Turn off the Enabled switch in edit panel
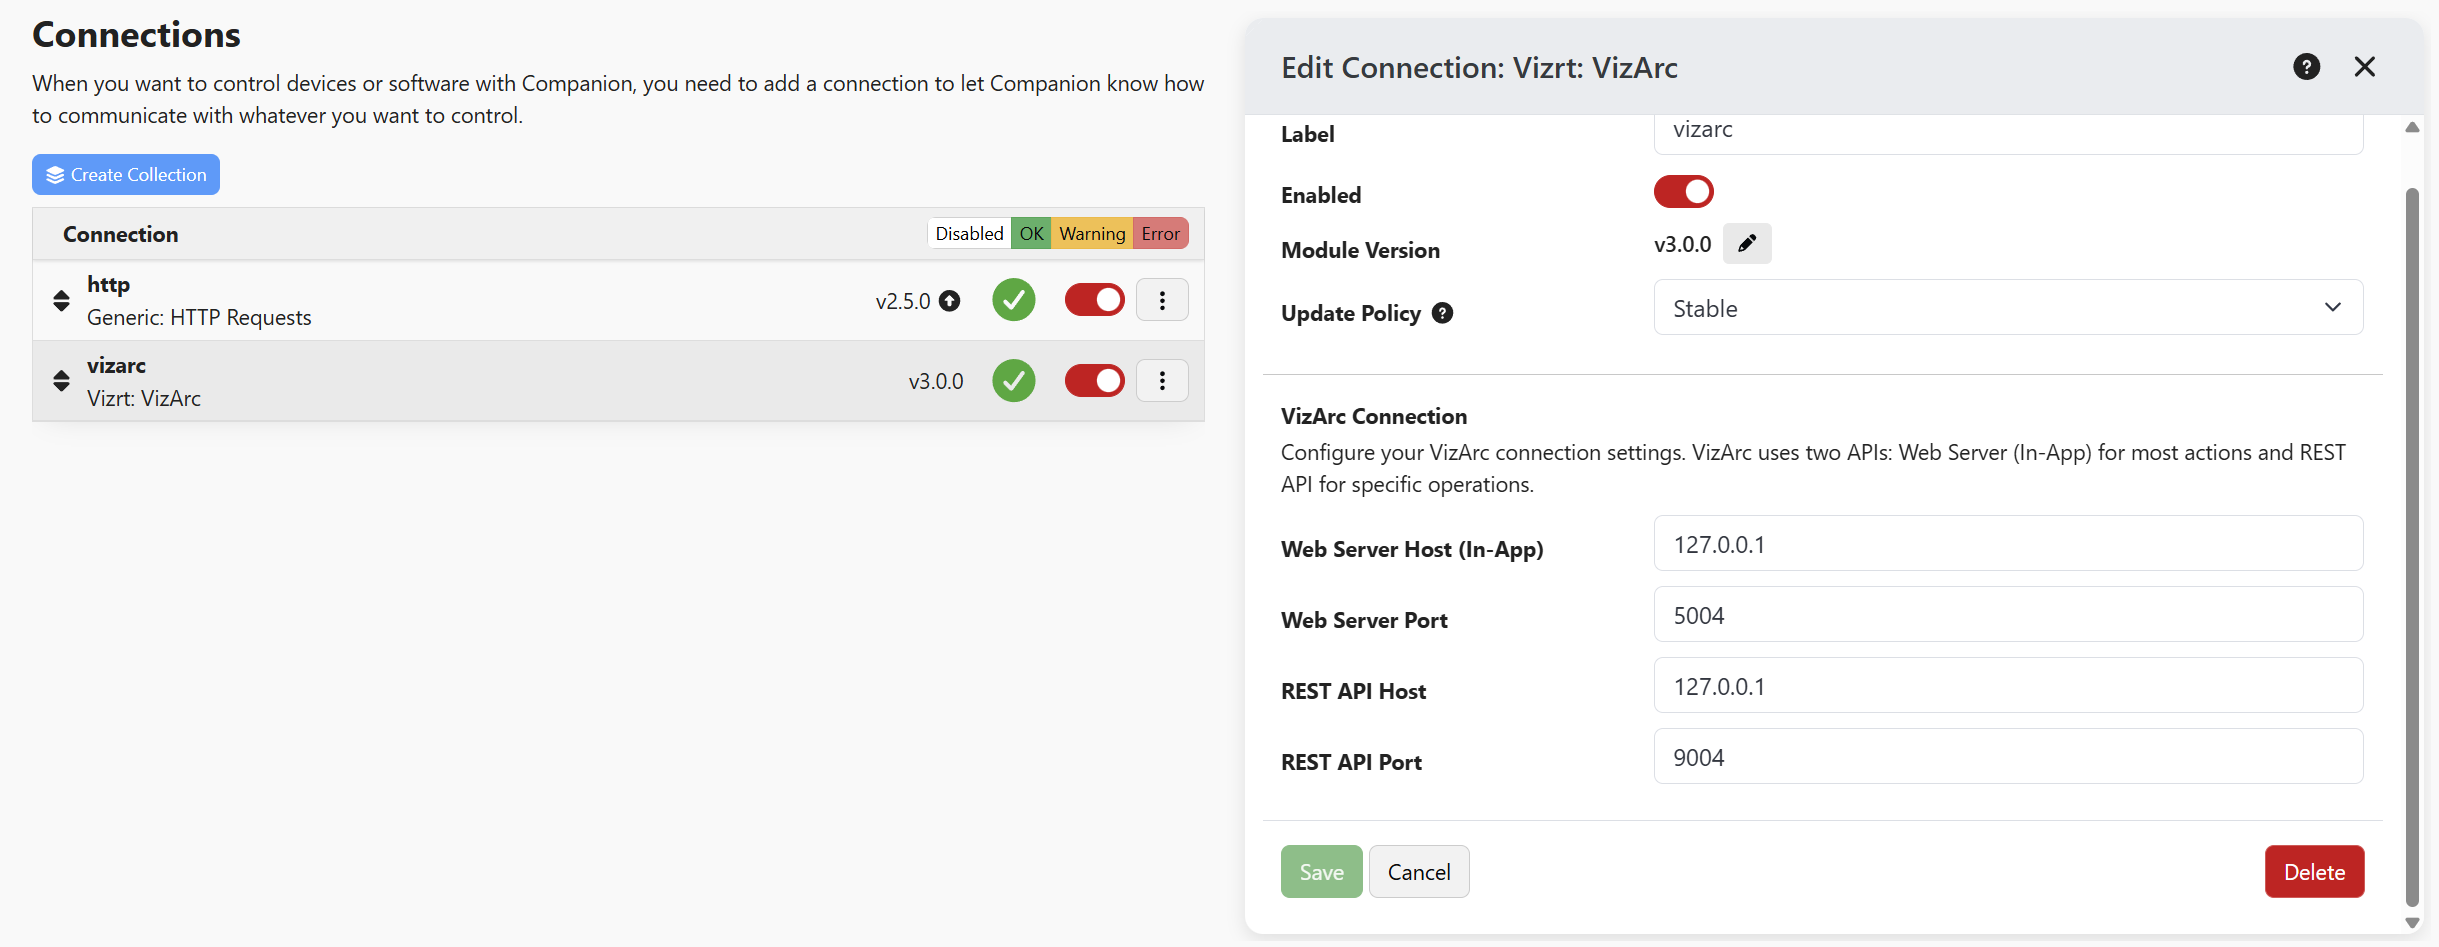This screenshot has width=2439, height=947. click(1683, 192)
